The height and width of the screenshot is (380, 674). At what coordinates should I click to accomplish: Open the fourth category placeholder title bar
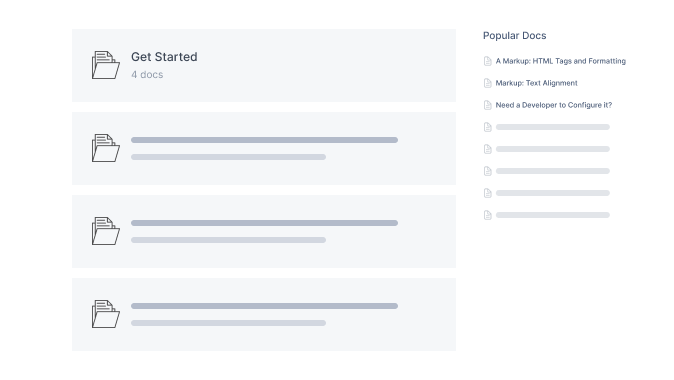coord(264,306)
